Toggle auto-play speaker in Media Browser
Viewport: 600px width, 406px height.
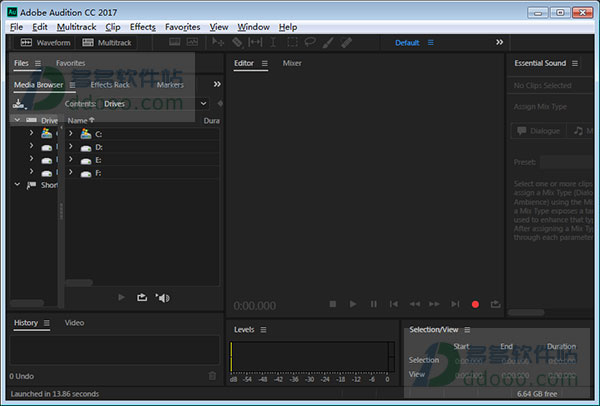click(163, 298)
